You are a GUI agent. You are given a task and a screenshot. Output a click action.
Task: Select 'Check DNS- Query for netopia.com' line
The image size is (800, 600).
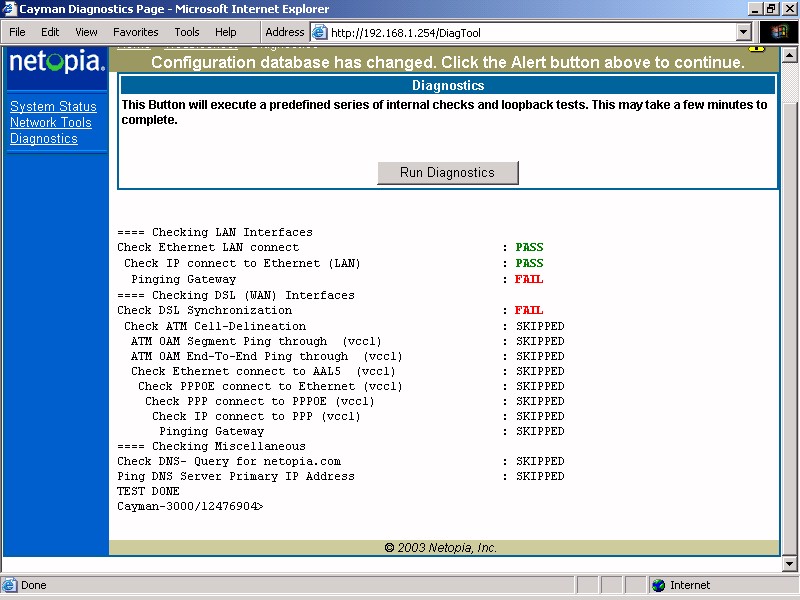point(229,461)
